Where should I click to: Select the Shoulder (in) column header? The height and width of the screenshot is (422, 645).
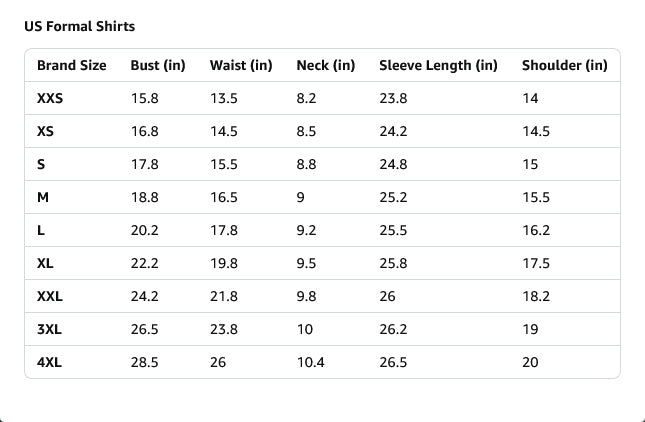tap(564, 66)
